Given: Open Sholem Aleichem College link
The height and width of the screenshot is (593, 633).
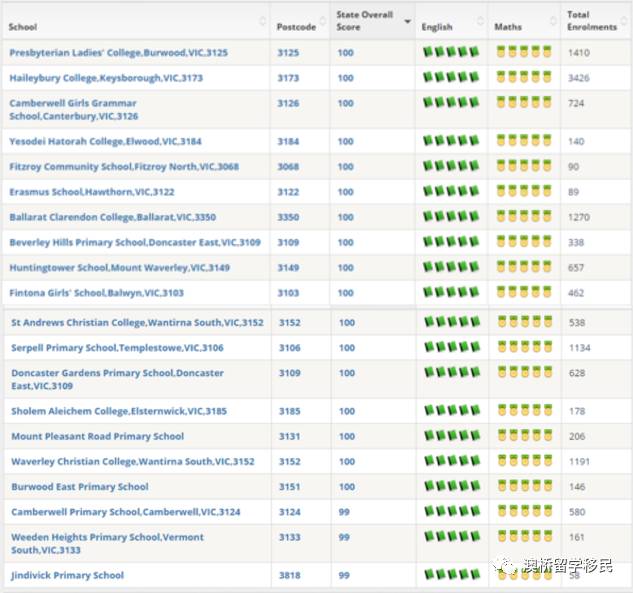Looking at the screenshot, I should [x=119, y=411].
